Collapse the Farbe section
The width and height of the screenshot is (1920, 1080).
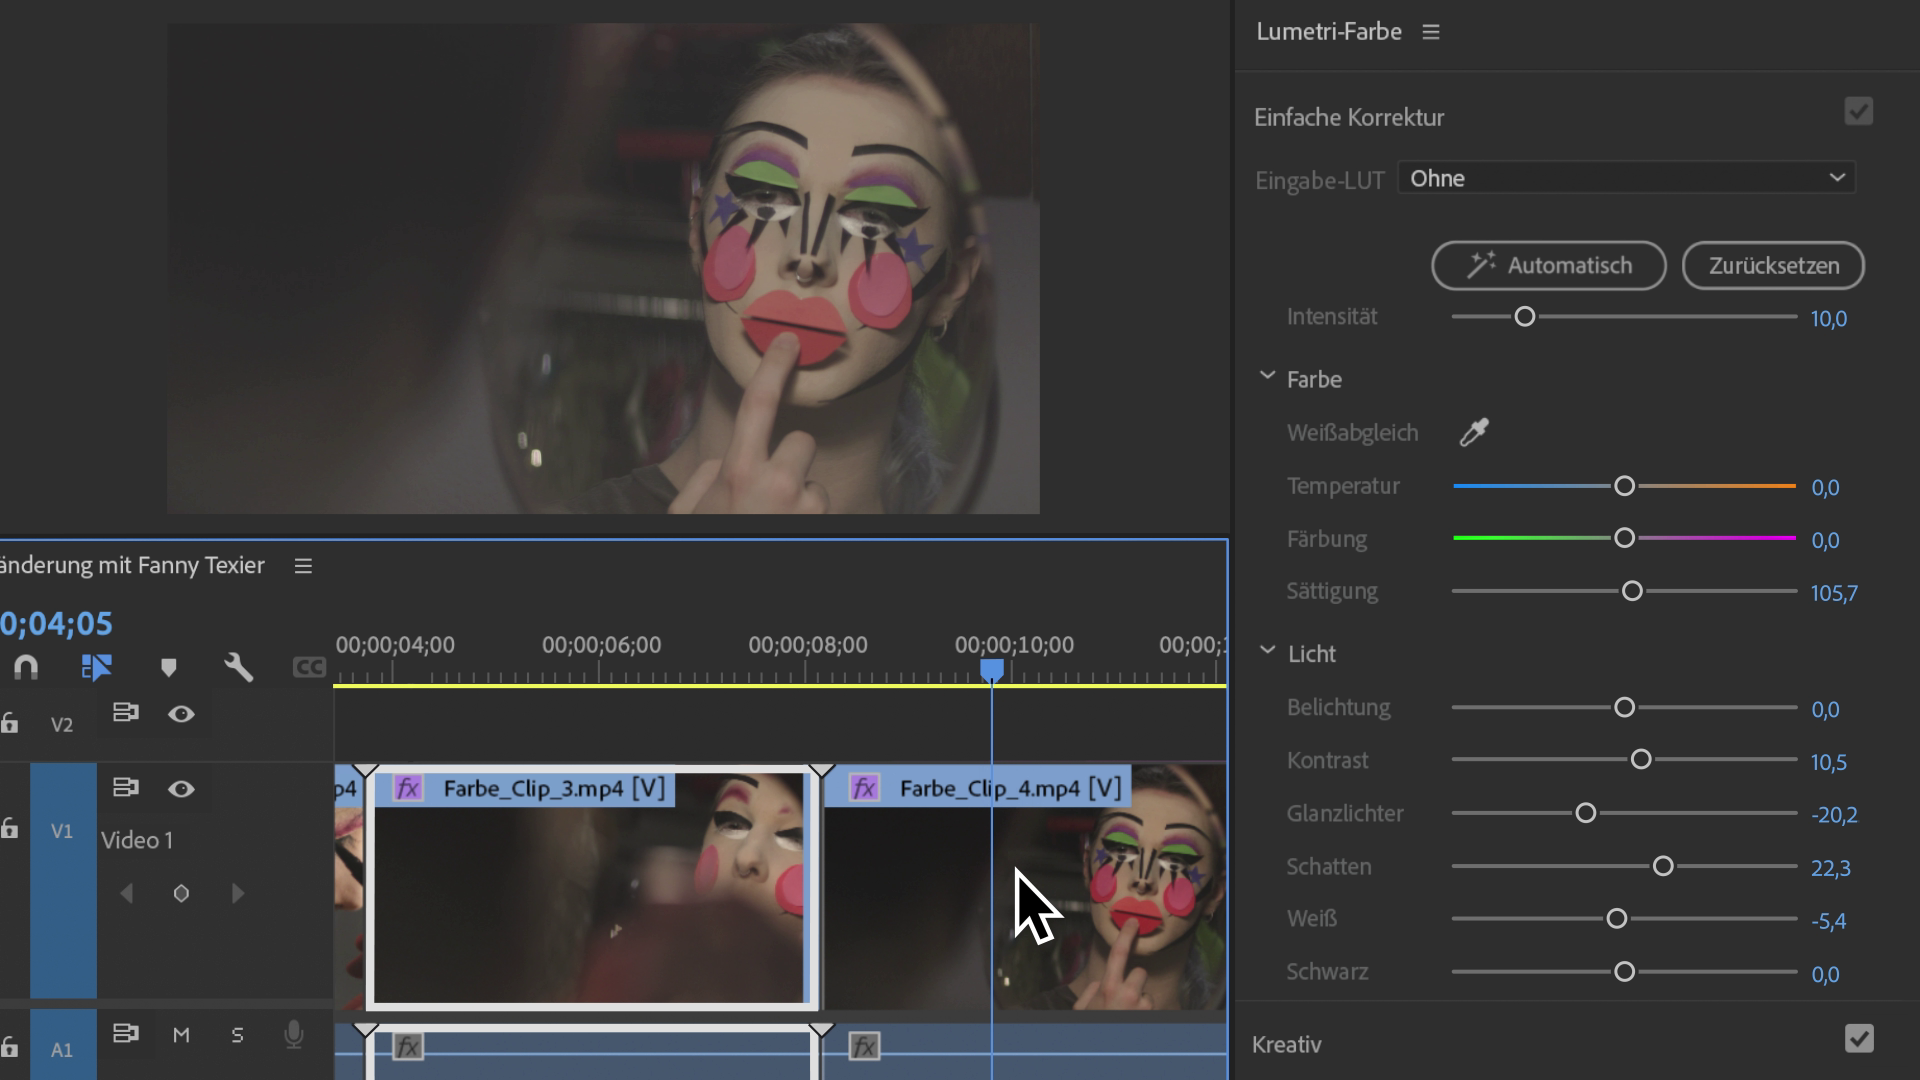point(1267,377)
